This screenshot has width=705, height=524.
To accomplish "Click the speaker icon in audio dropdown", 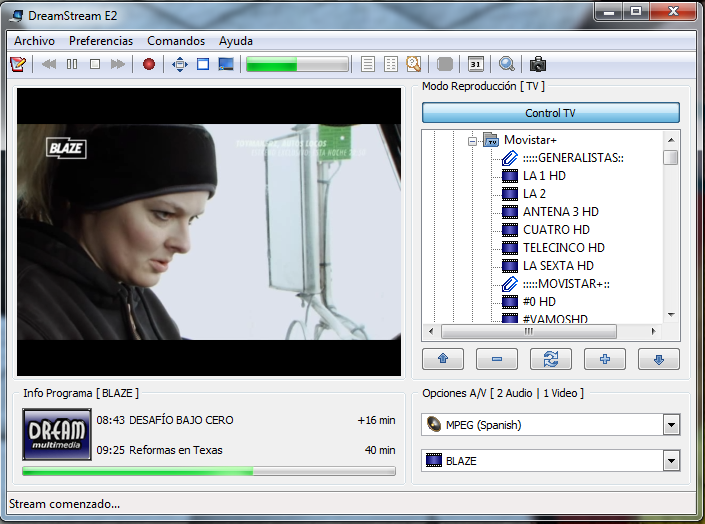I will coord(434,425).
